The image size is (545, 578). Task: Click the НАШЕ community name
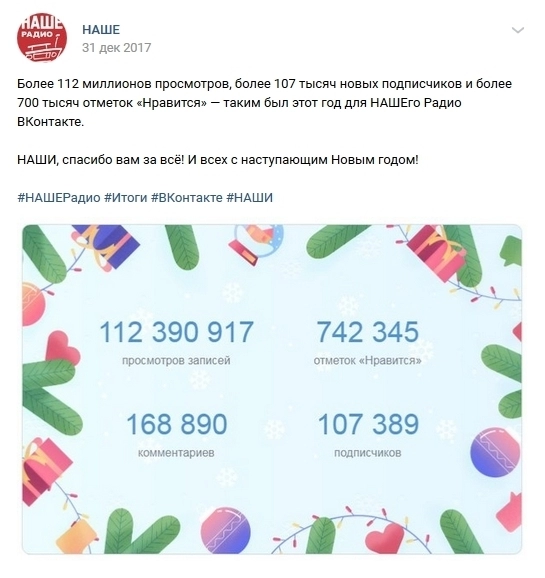[101, 29]
